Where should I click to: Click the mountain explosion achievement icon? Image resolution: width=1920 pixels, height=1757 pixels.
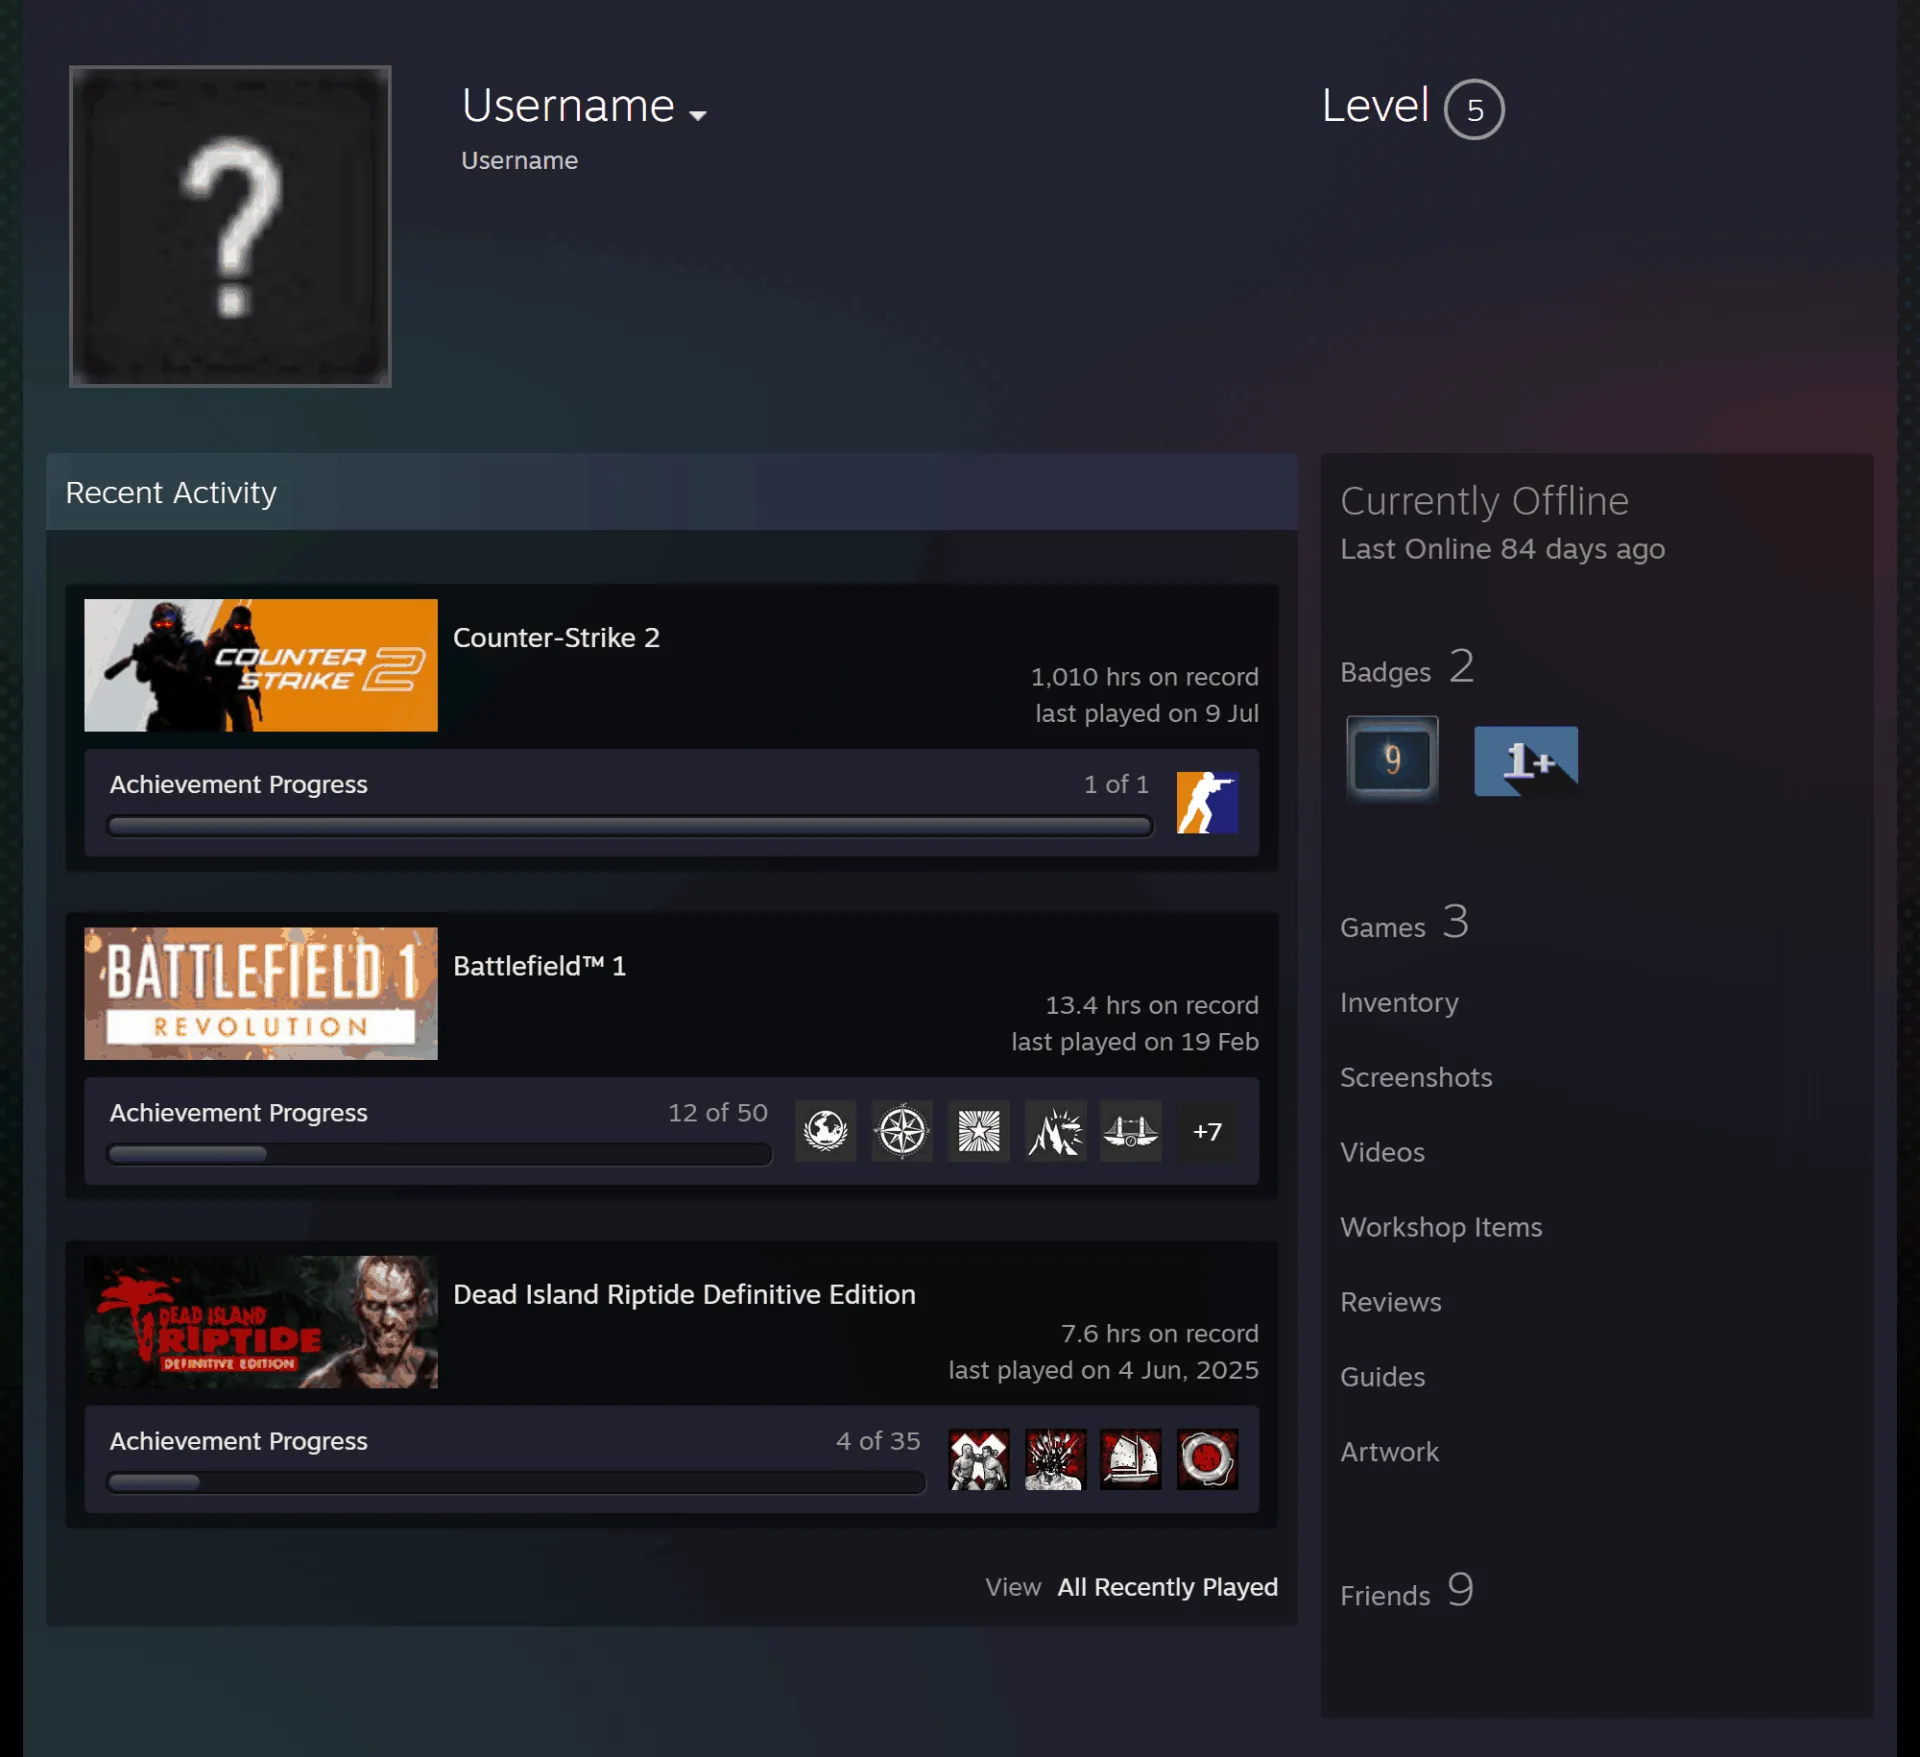[x=1055, y=1131]
